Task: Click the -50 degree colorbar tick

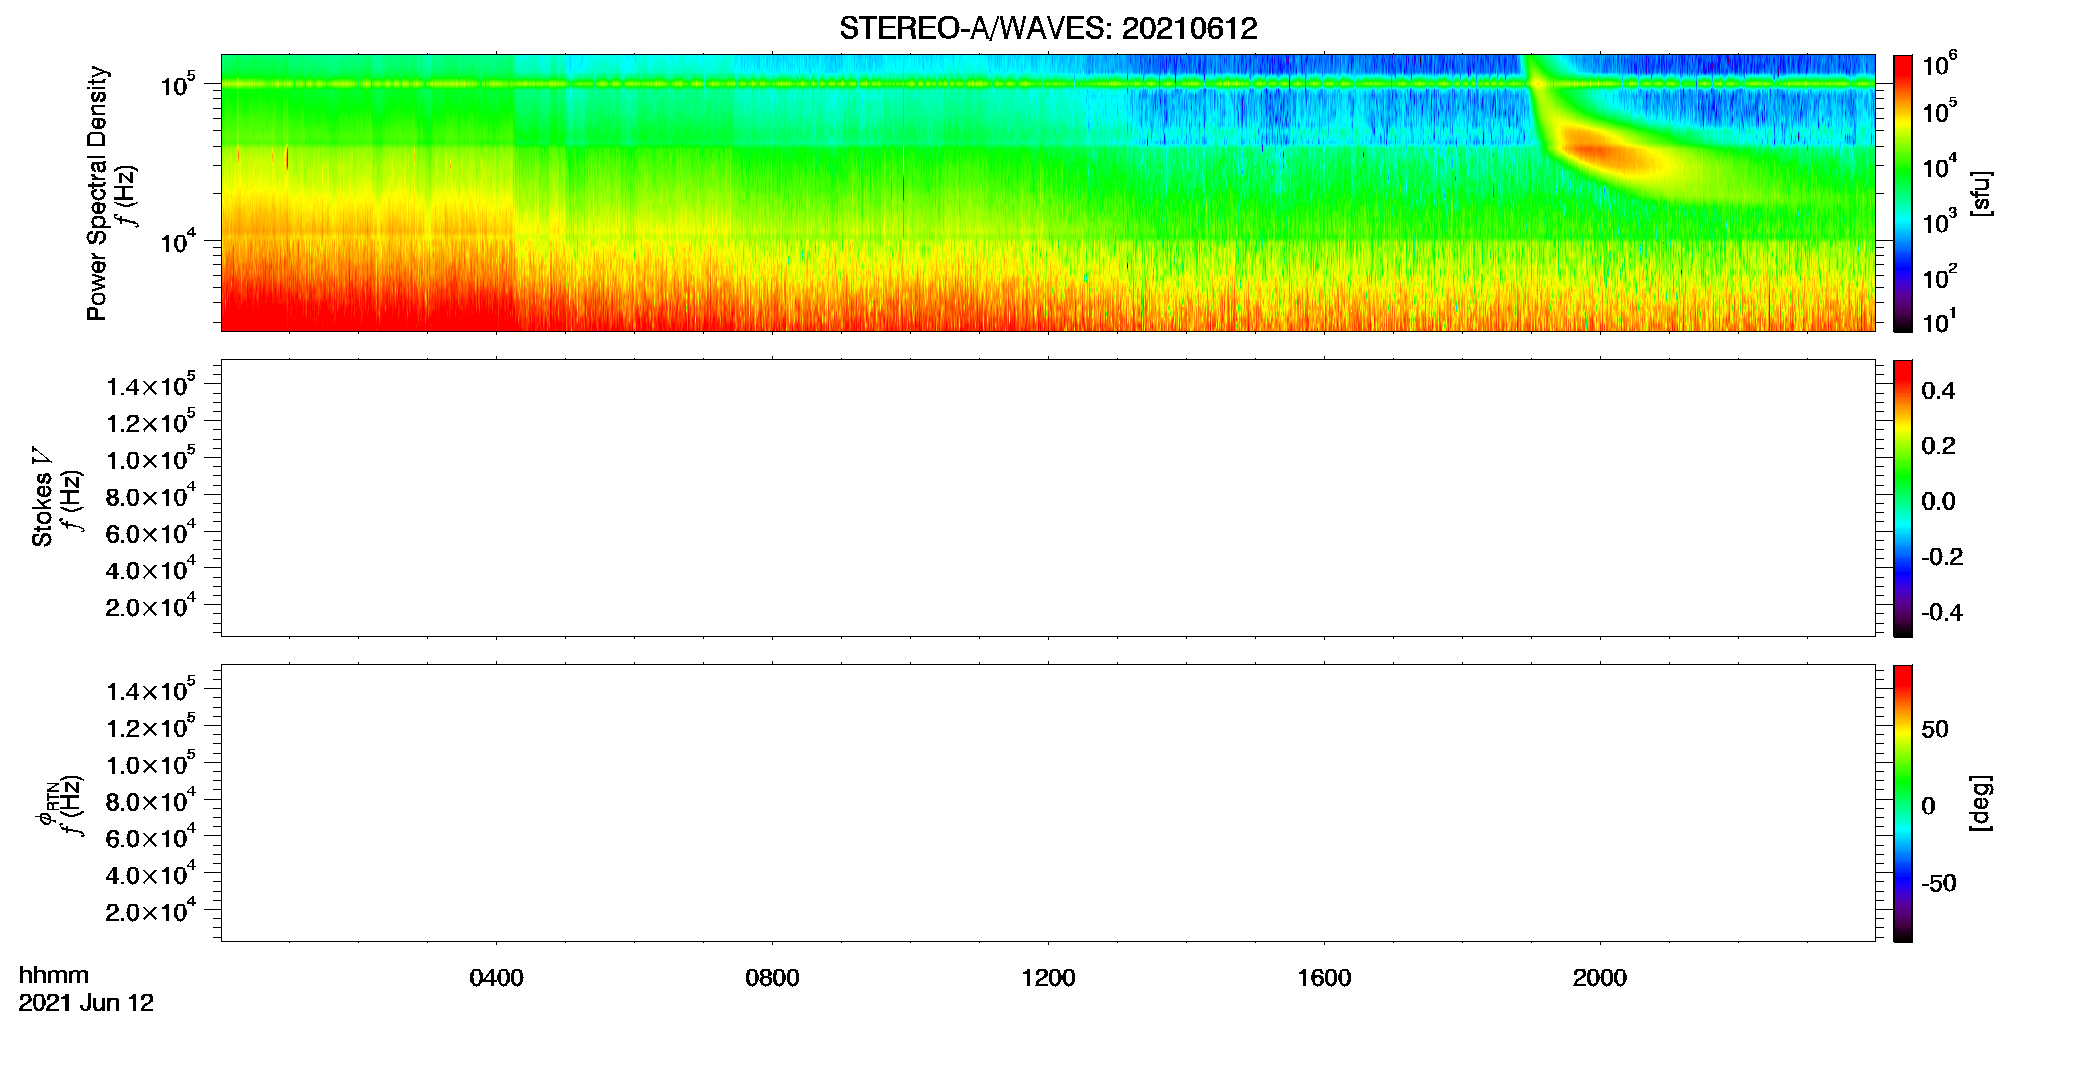Action: (1939, 883)
